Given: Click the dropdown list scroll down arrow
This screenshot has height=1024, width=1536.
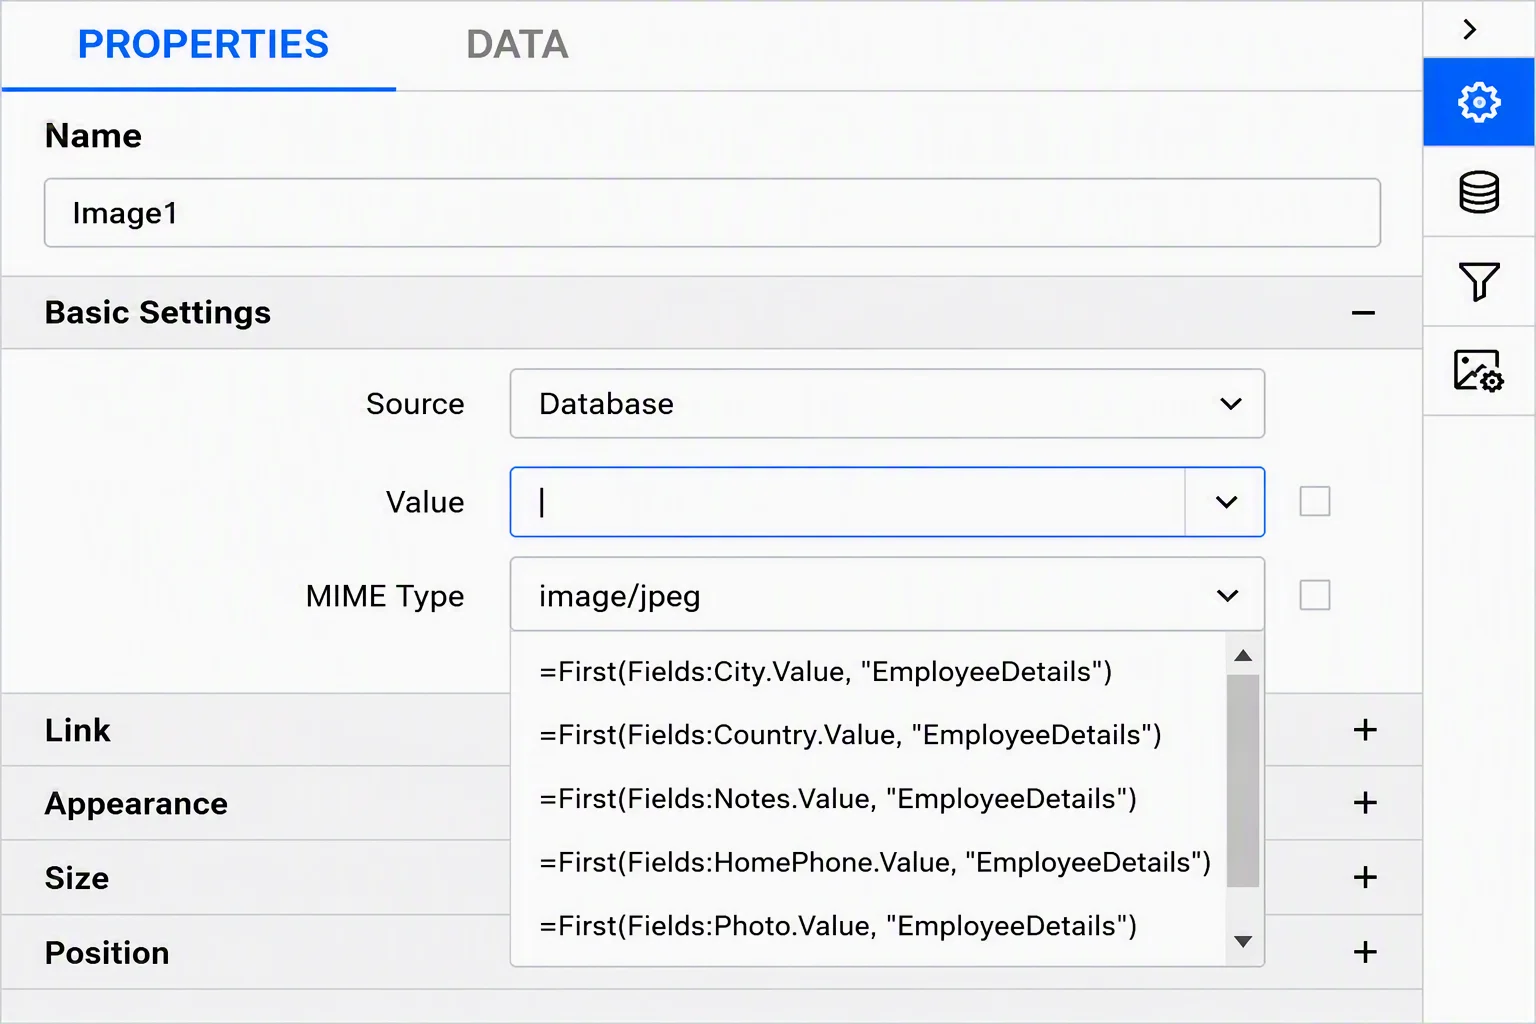Looking at the screenshot, I should click(1243, 942).
